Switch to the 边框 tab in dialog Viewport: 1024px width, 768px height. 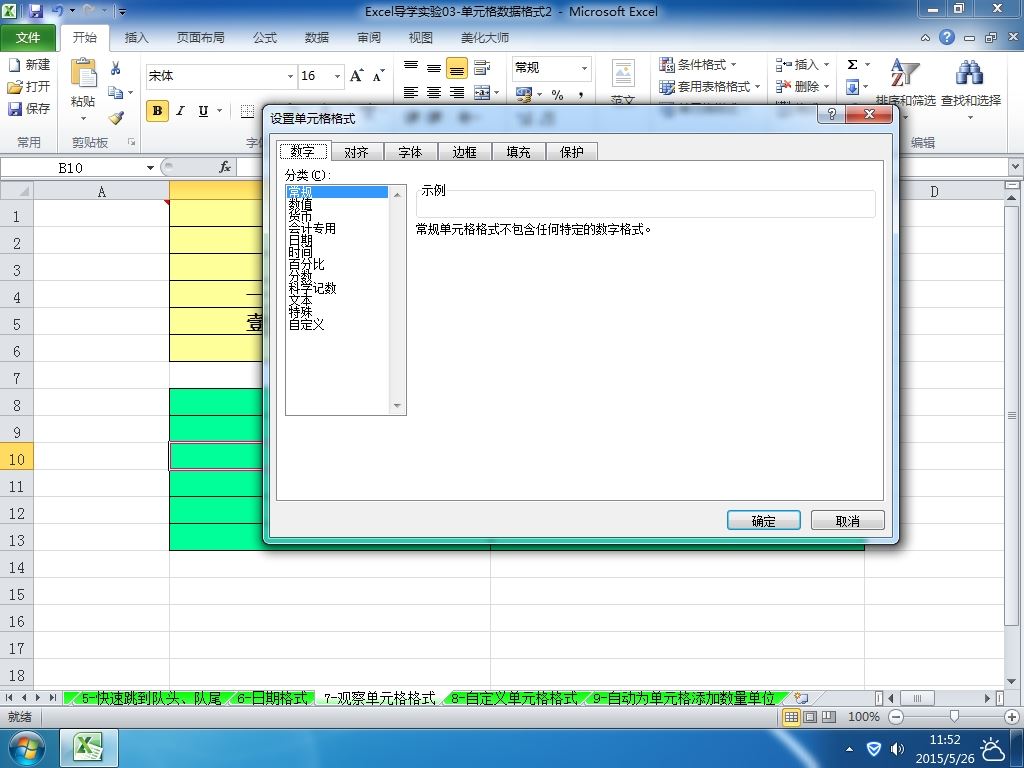[x=464, y=152]
